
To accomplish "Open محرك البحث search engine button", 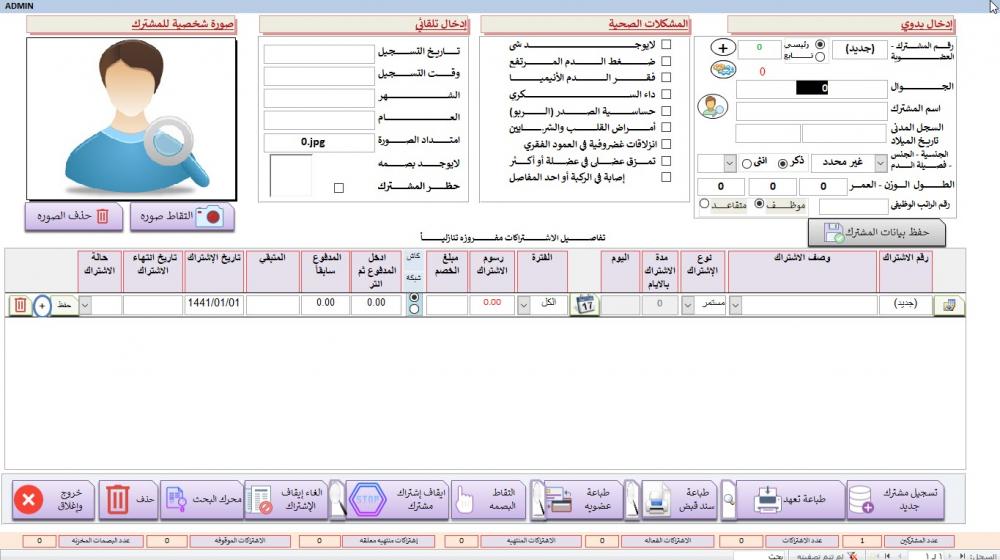I will [x=202, y=500].
